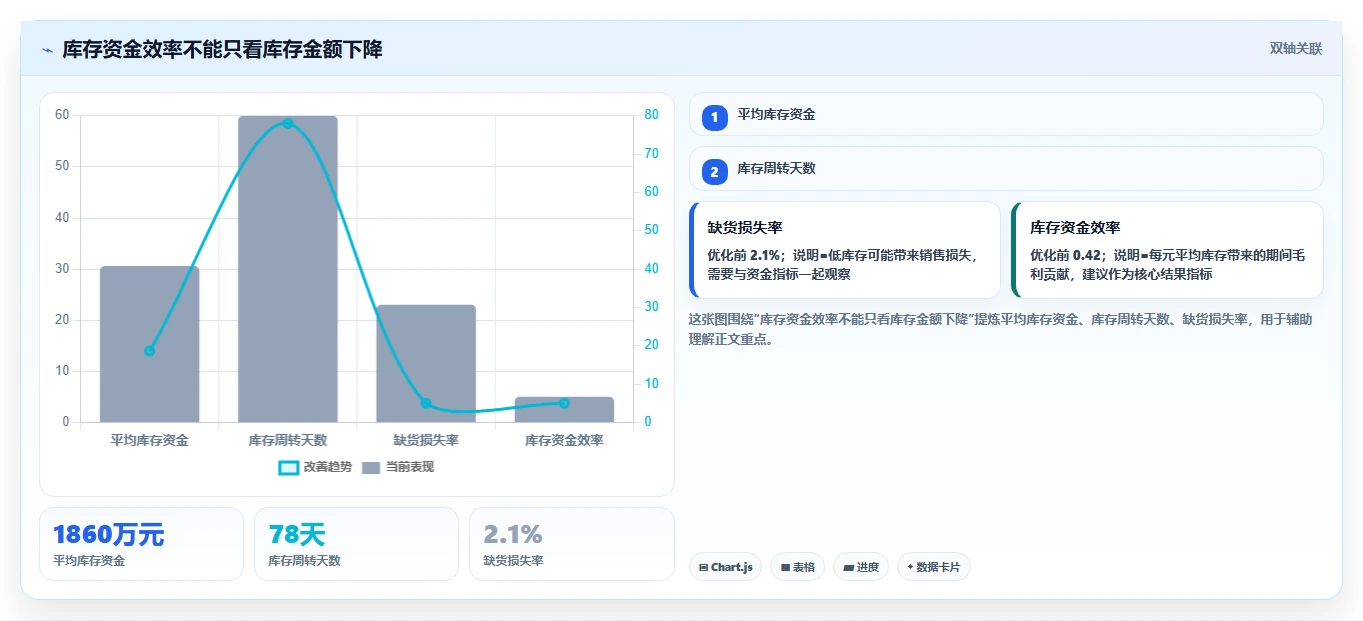Click the trend line point at 缺货损失率
1363x621 pixels.
point(426,403)
